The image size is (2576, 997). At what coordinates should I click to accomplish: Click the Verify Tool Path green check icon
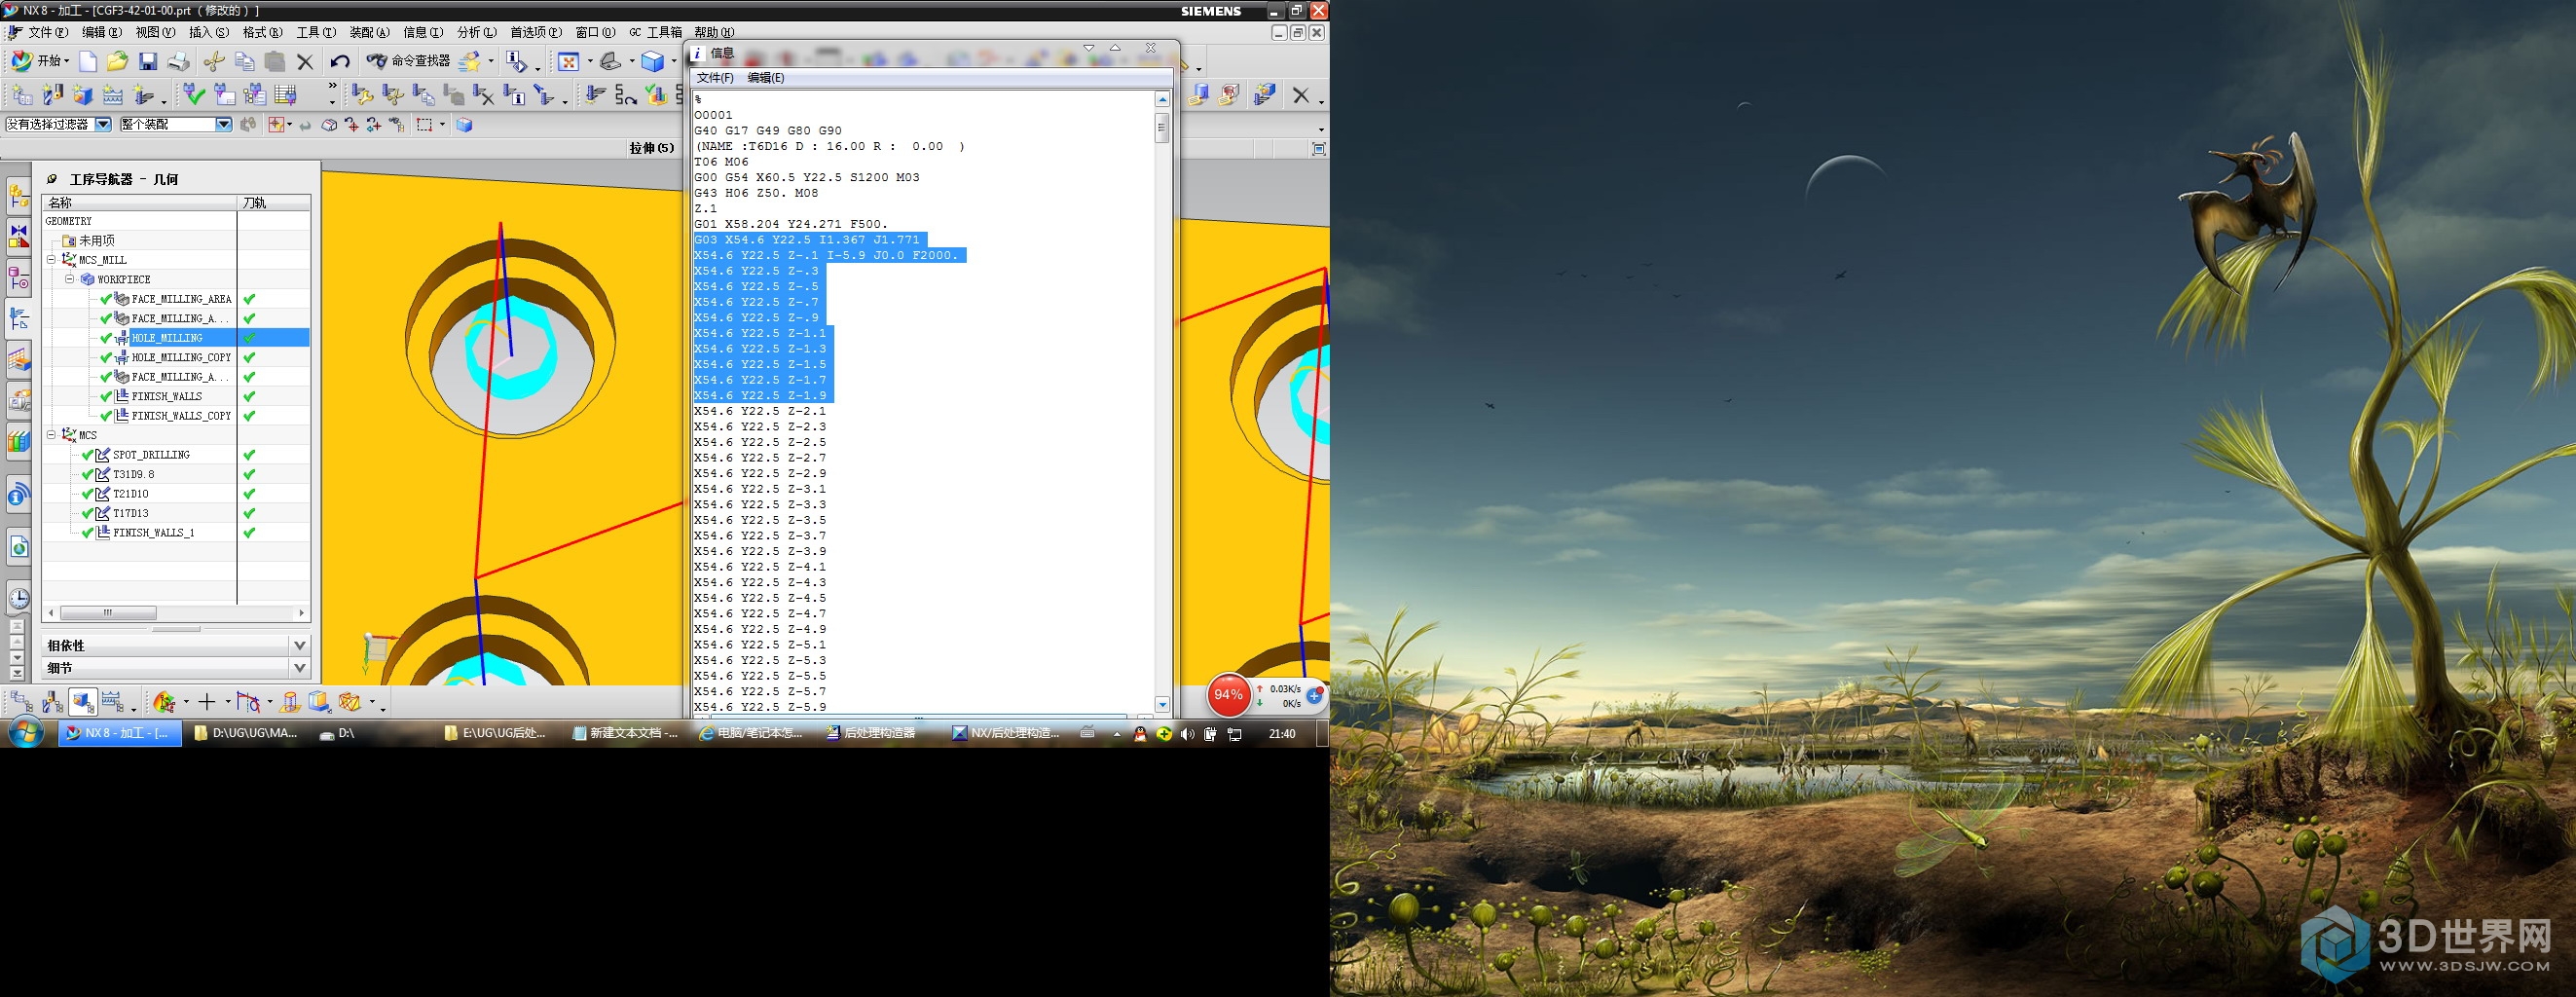coord(194,95)
